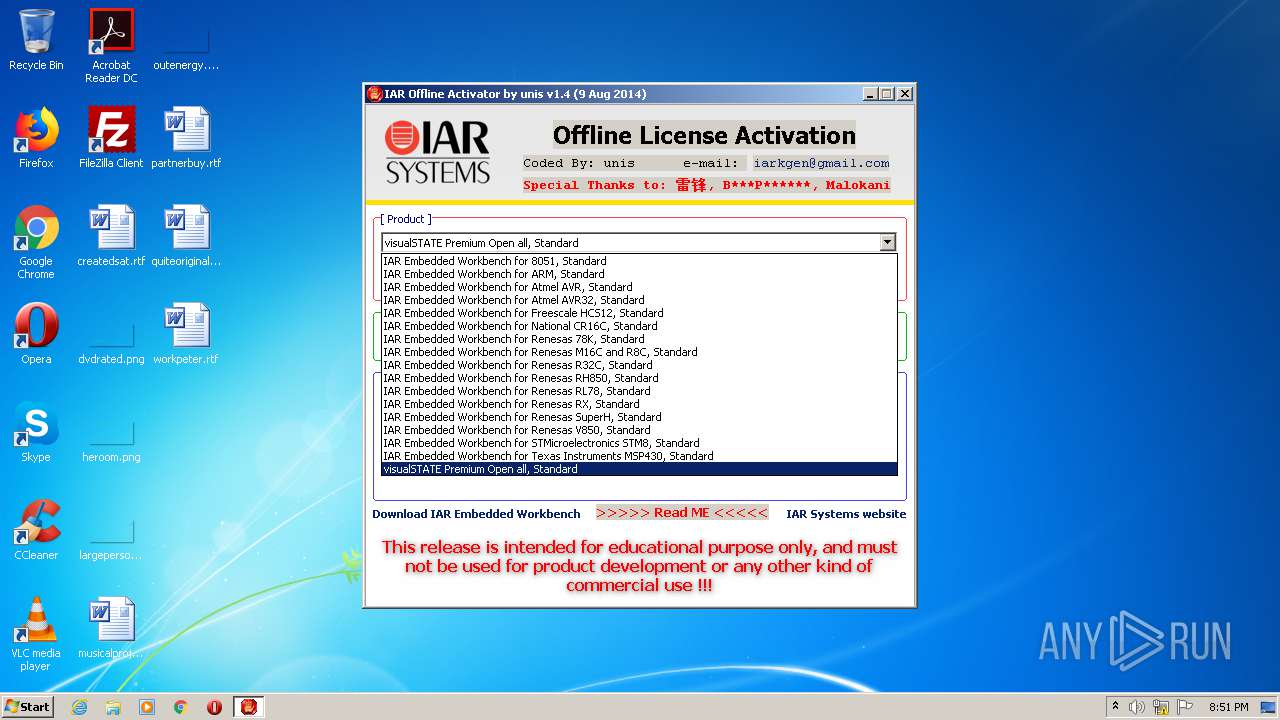This screenshot has height=720, width=1280.
Task: Select Embedded Workbench for Renesas M16C and R8C
Action: click(639, 352)
